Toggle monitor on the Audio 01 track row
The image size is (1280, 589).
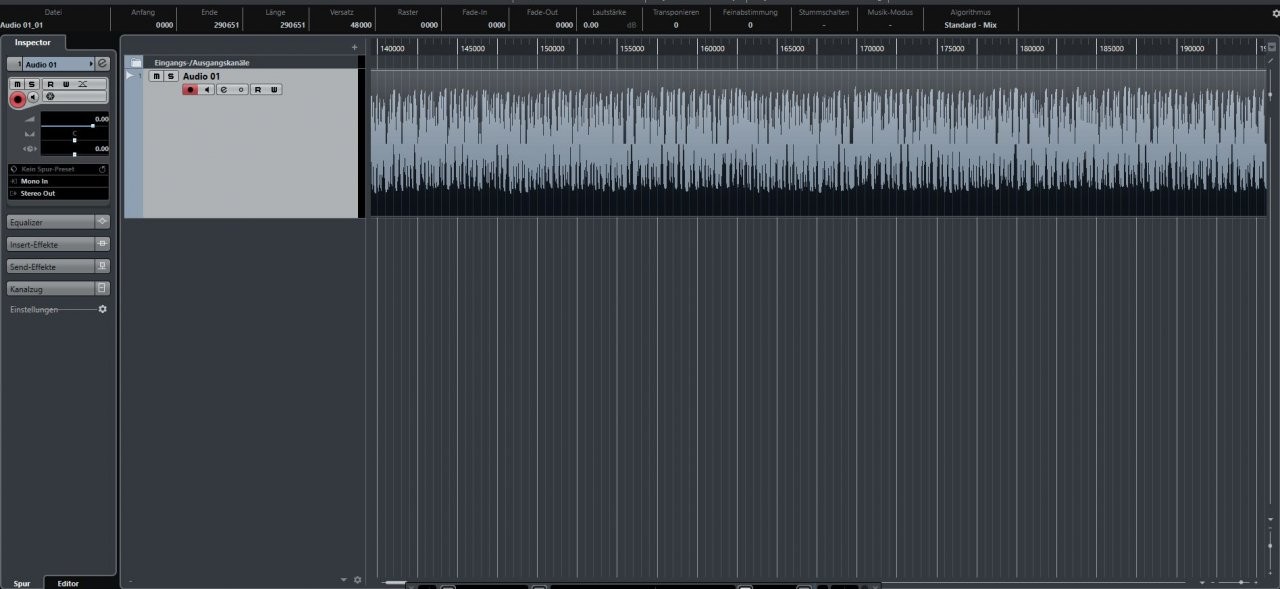click(x=207, y=90)
